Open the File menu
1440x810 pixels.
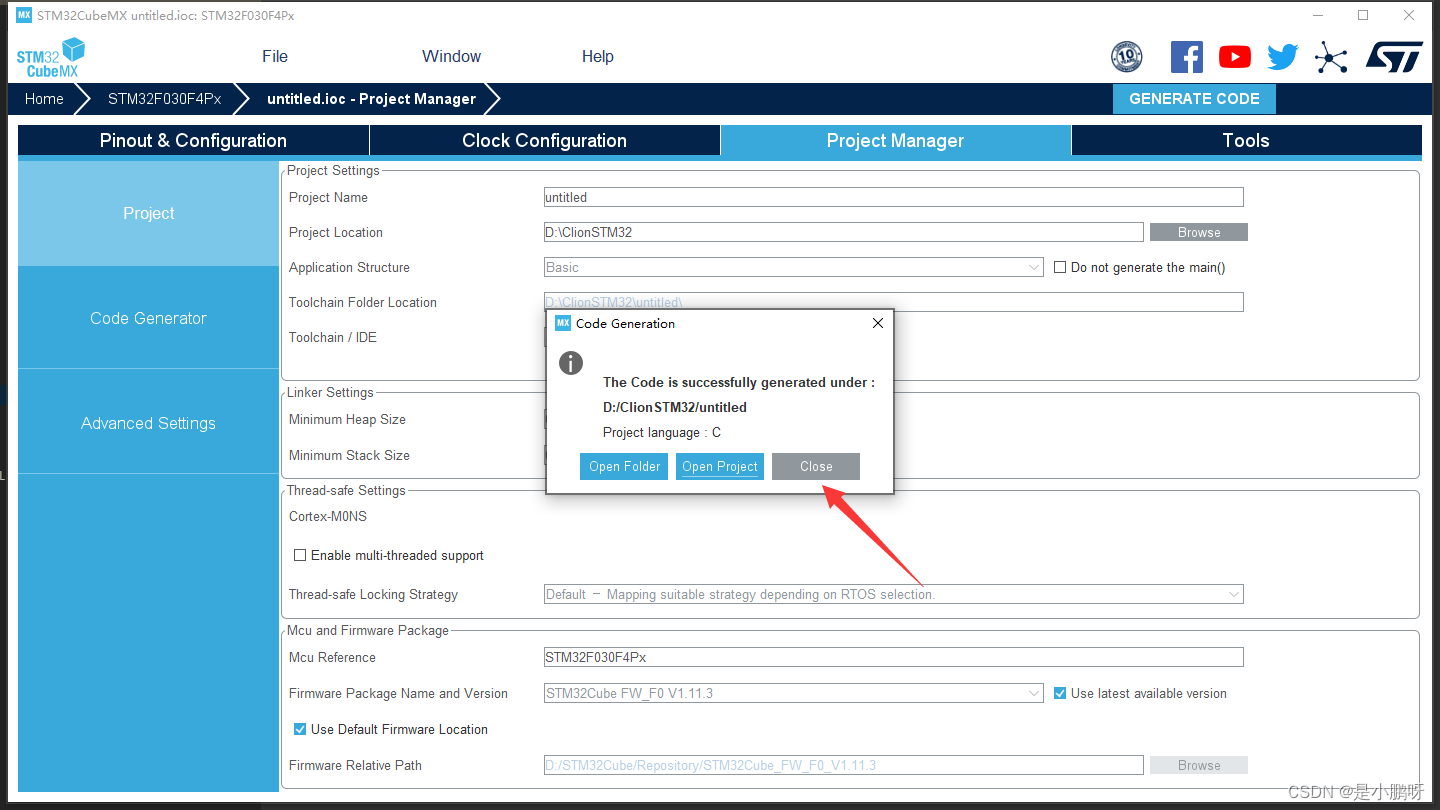pos(275,56)
